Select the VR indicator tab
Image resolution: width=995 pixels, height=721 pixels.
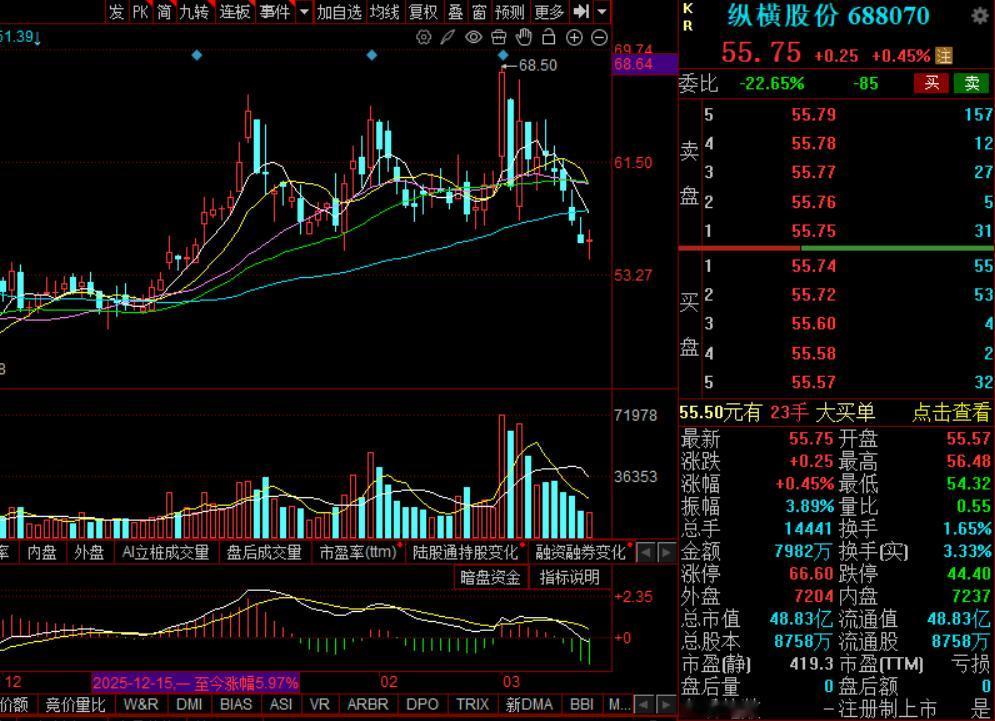(x=320, y=704)
